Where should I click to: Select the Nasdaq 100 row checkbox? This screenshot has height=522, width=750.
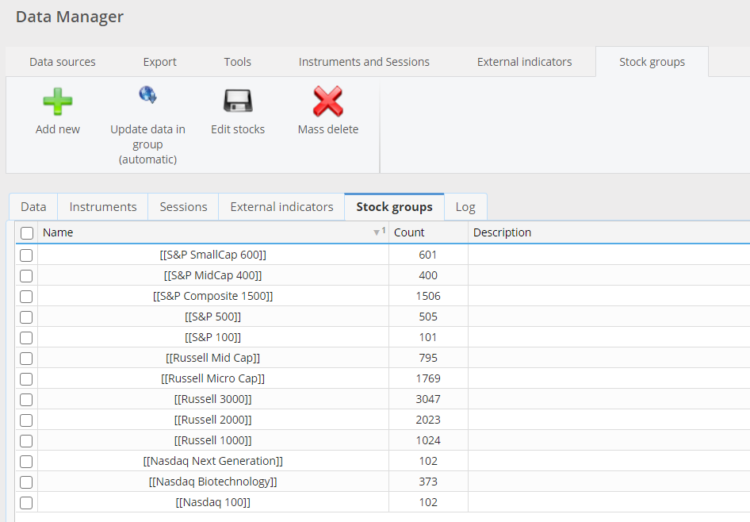click(26, 502)
